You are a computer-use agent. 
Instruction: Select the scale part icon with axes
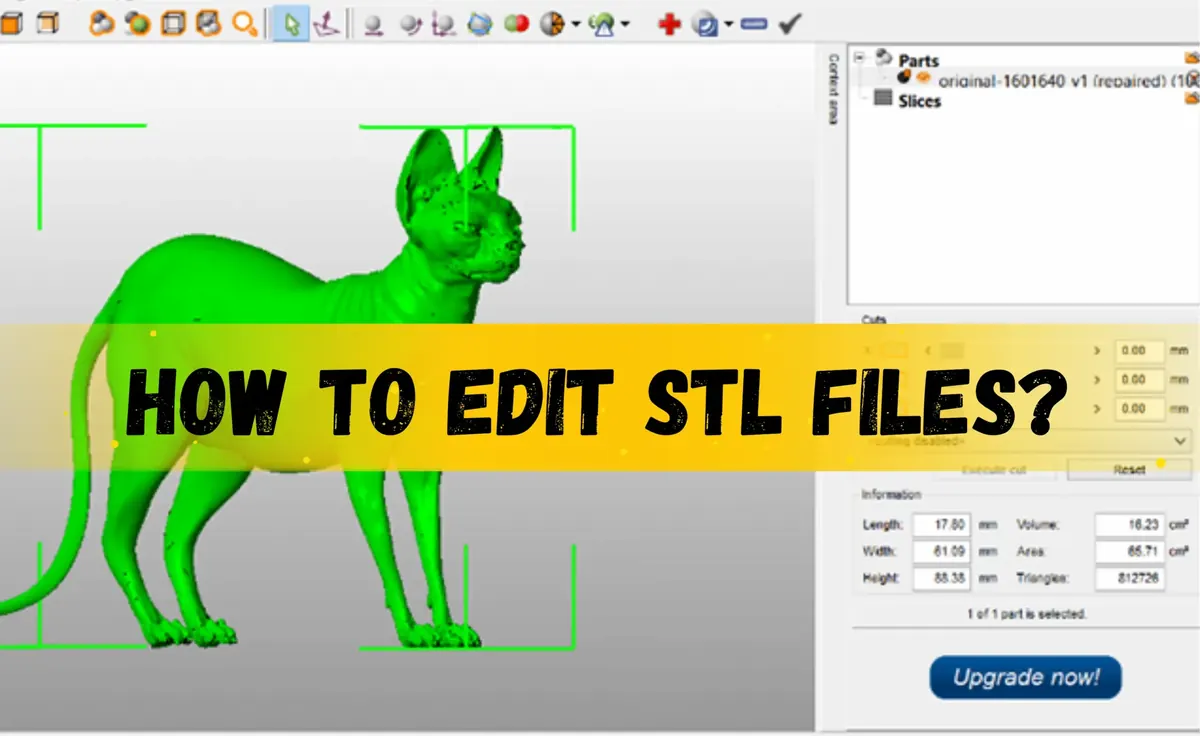pos(444,24)
